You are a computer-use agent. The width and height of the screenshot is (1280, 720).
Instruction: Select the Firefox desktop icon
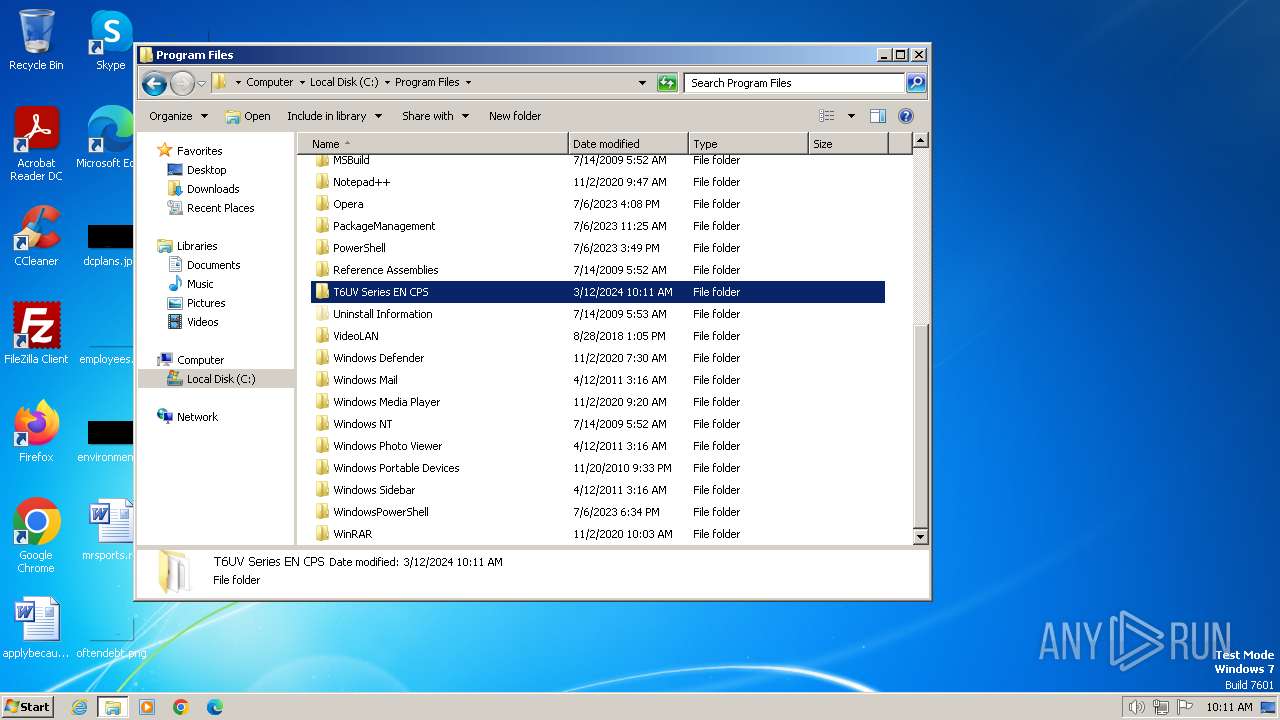(x=36, y=432)
